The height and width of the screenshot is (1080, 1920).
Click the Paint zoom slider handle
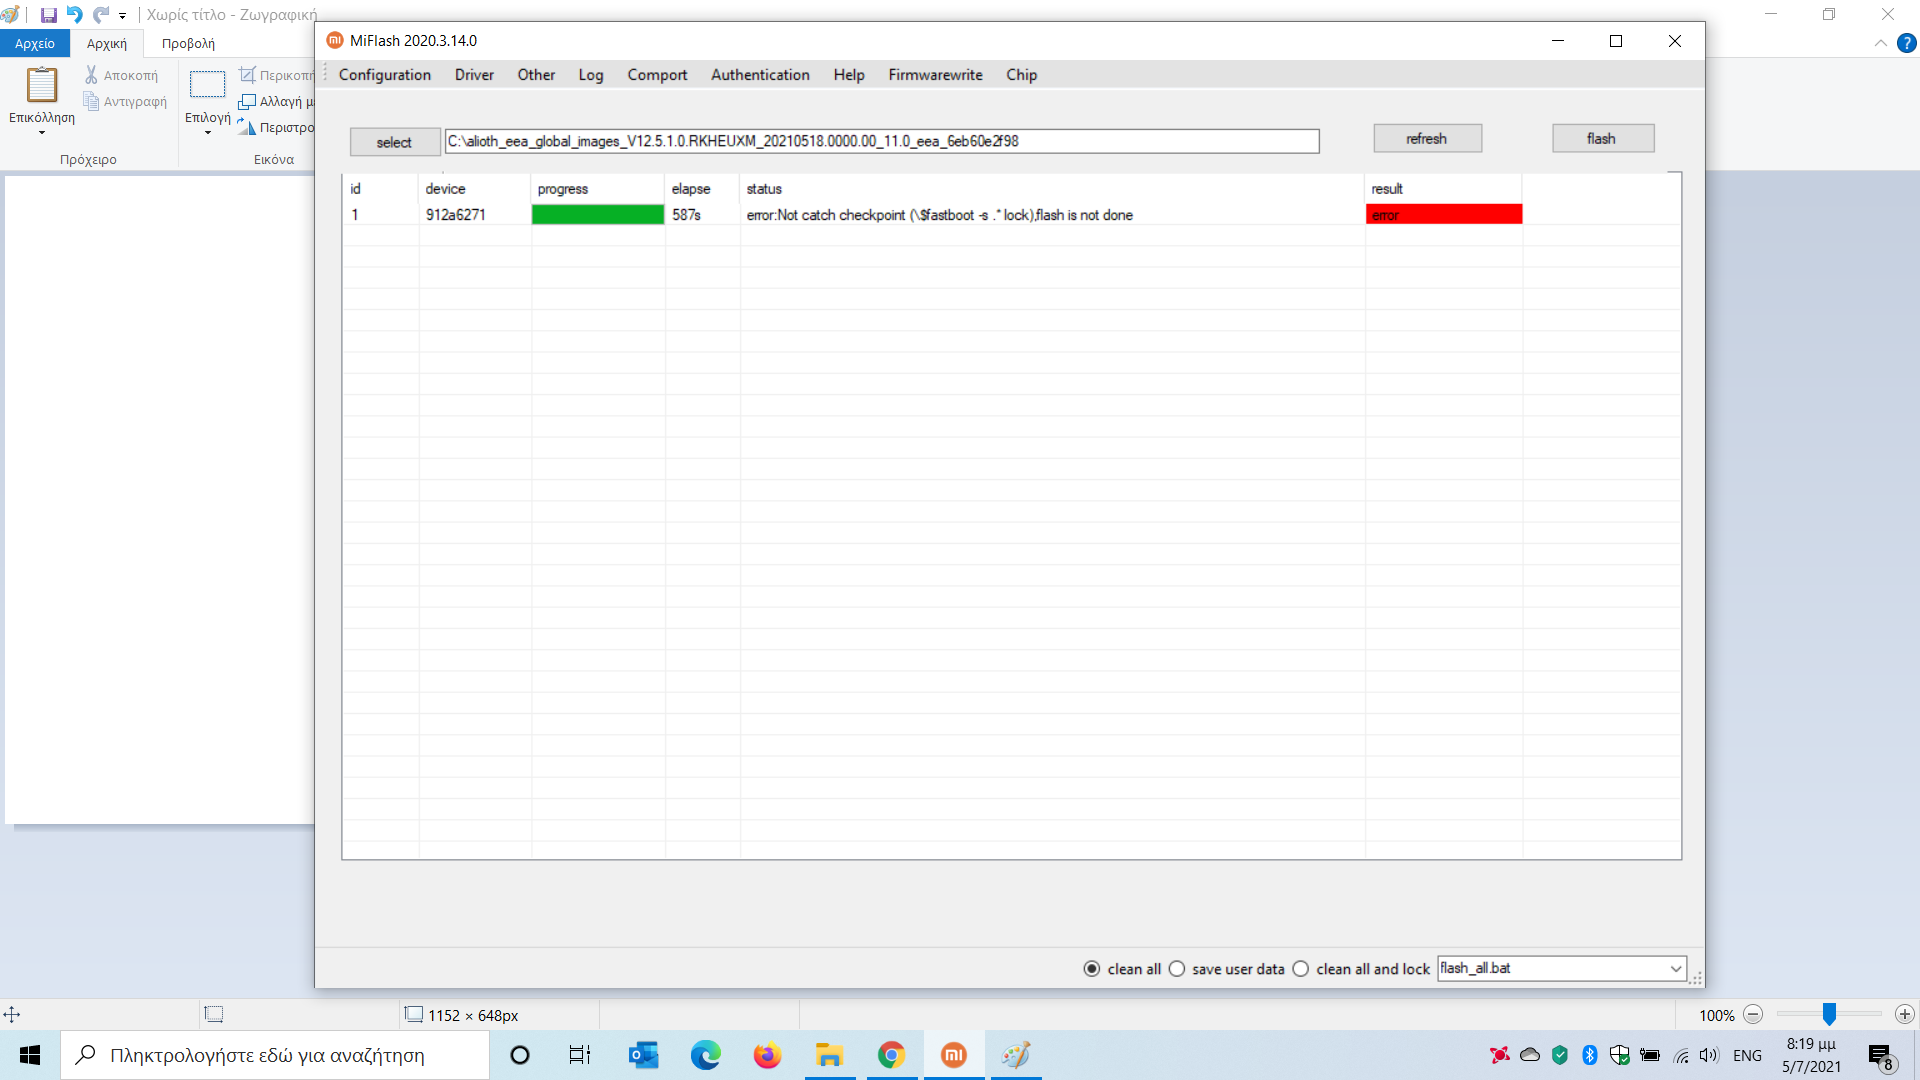pyautogui.click(x=1829, y=1014)
